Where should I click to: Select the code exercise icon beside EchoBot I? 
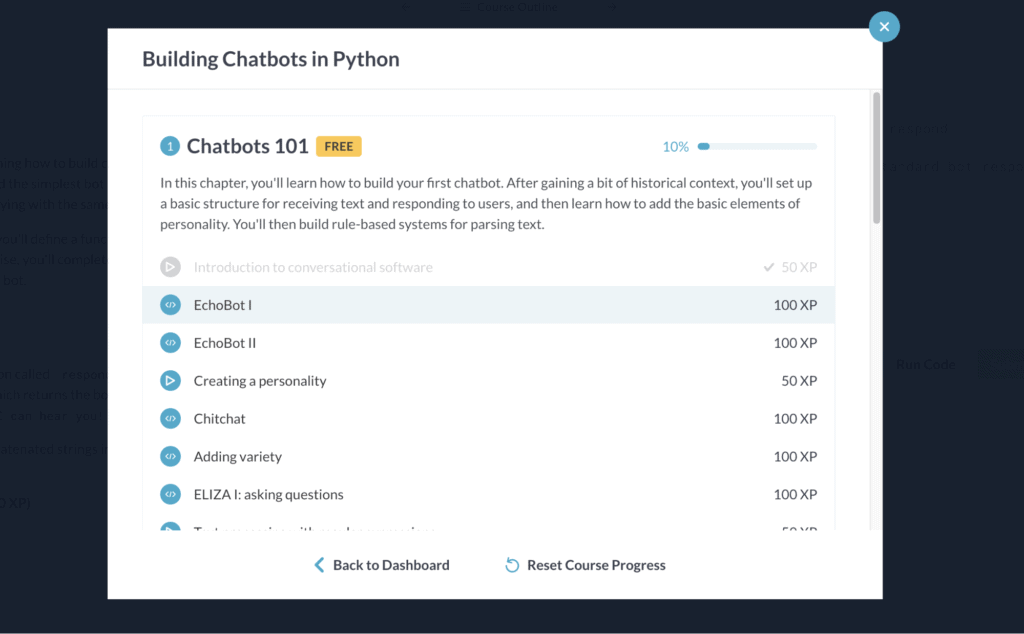coord(170,304)
